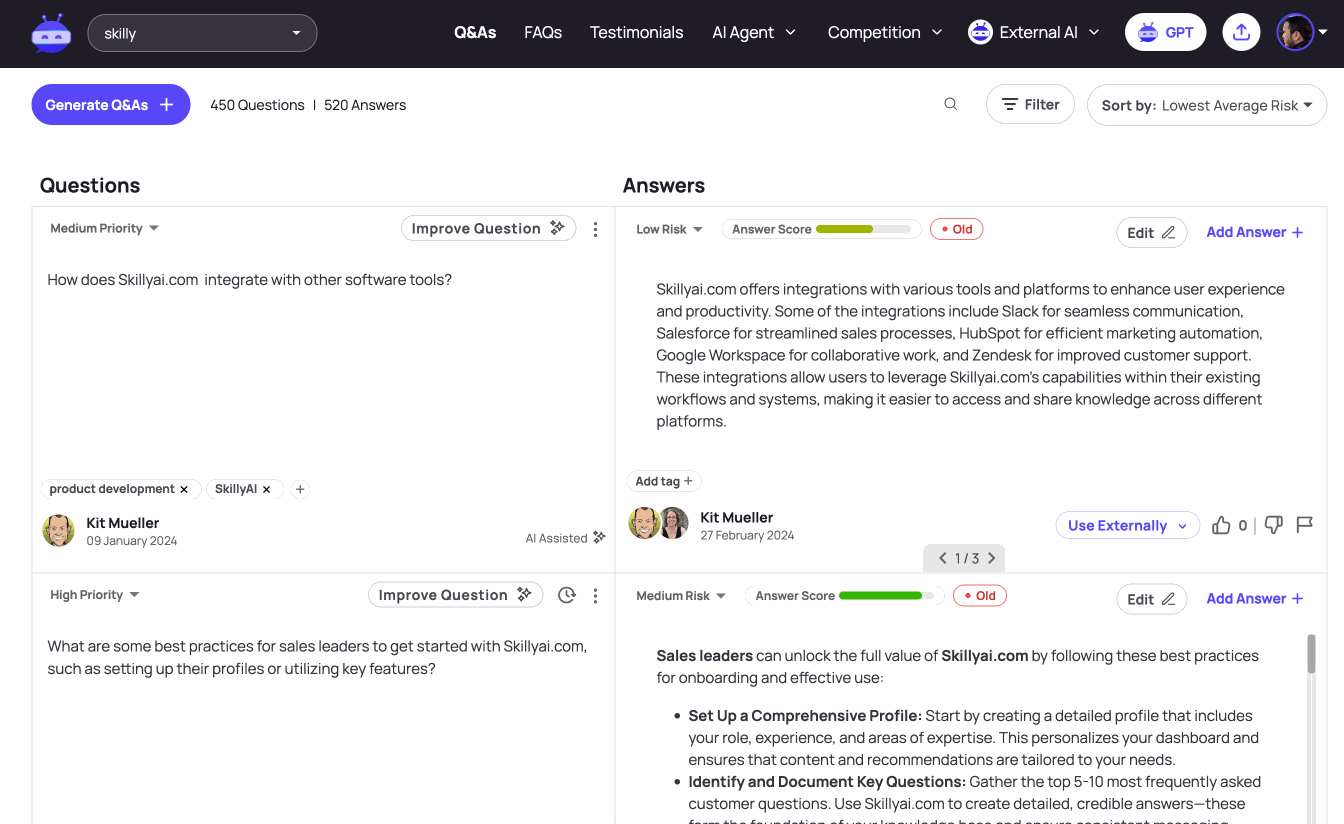Click the GPT button
The width and height of the screenshot is (1344, 824).
[1165, 32]
